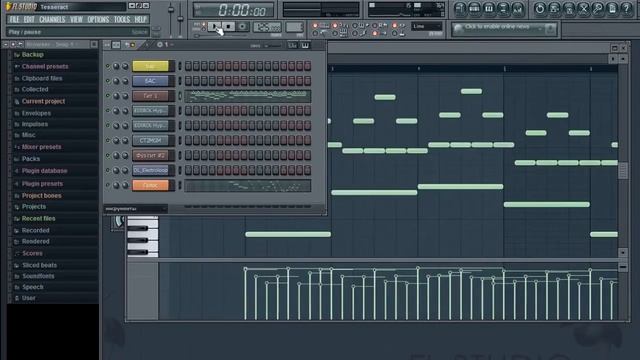Screen dimensions: 640x360
Task: Open the CHANNELS menu
Action: [52, 20]
